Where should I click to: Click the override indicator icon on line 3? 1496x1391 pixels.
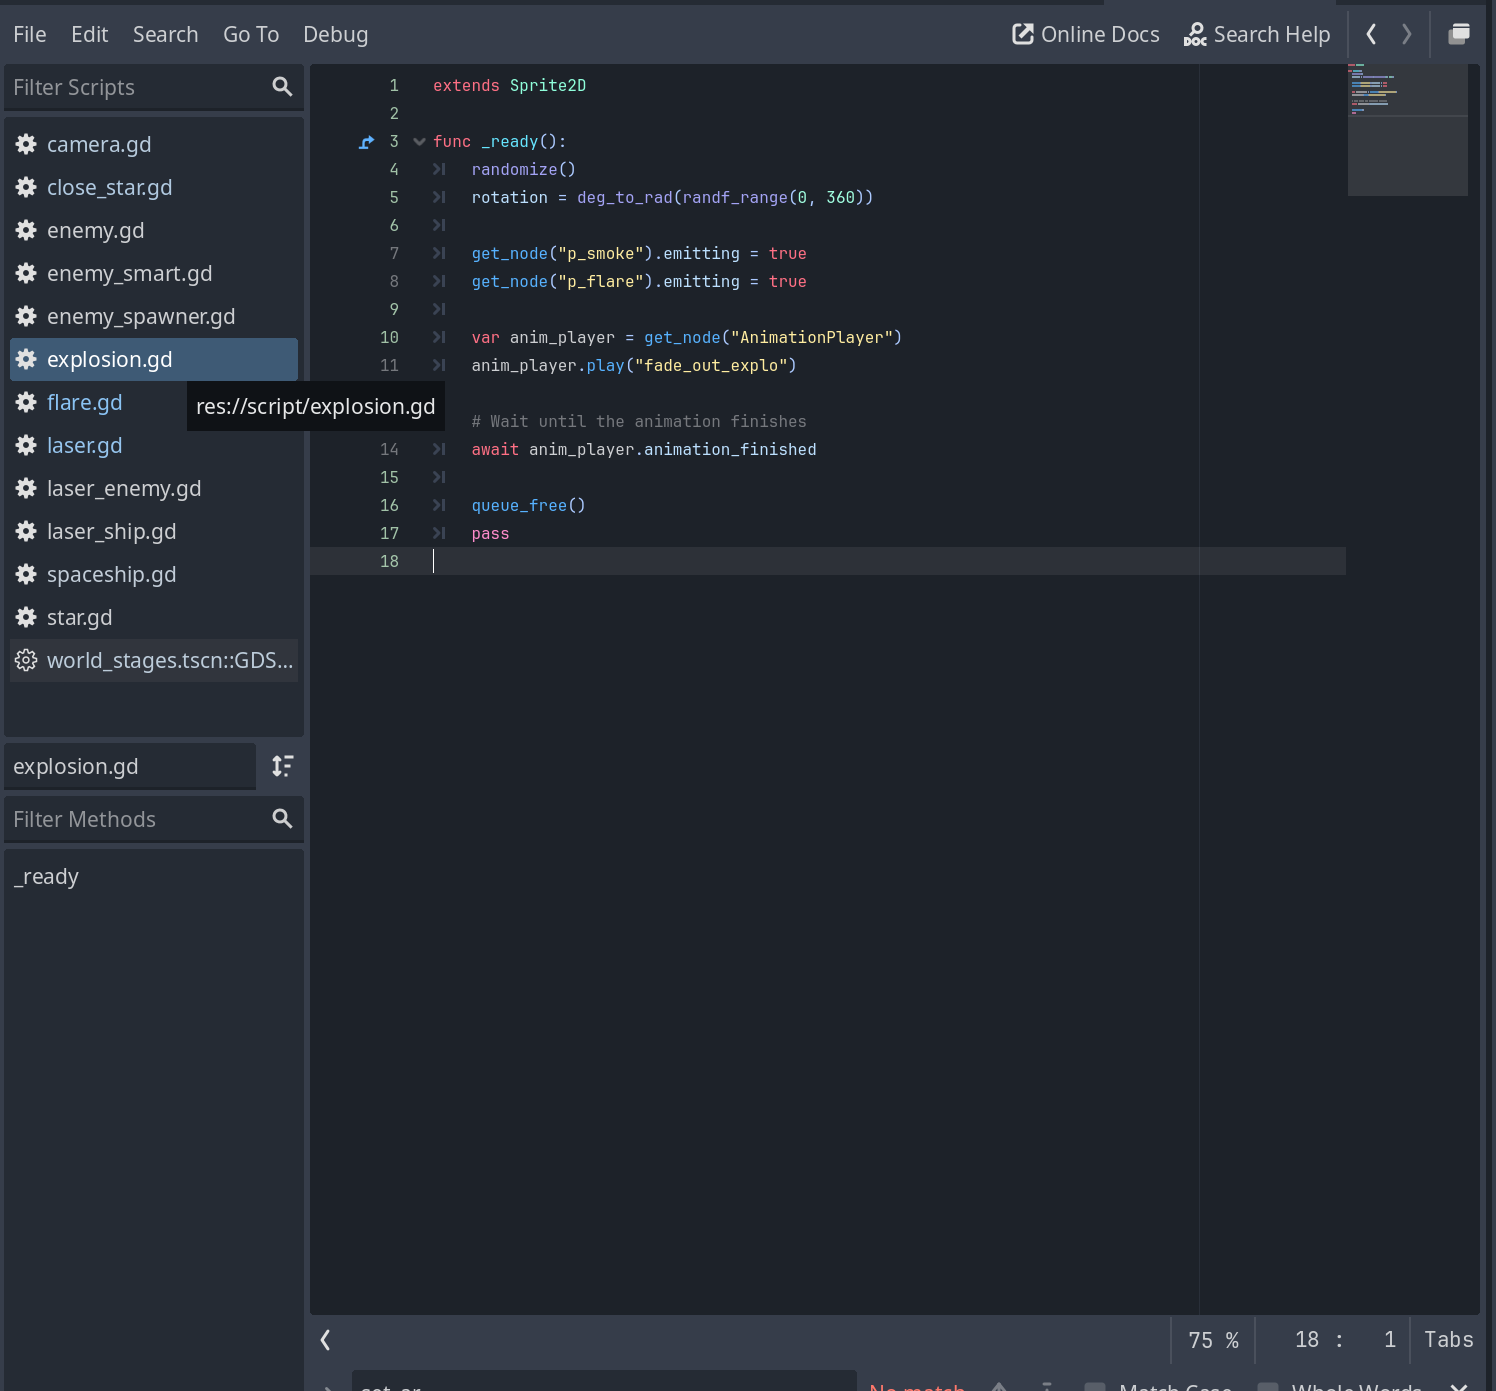(366, 142)
